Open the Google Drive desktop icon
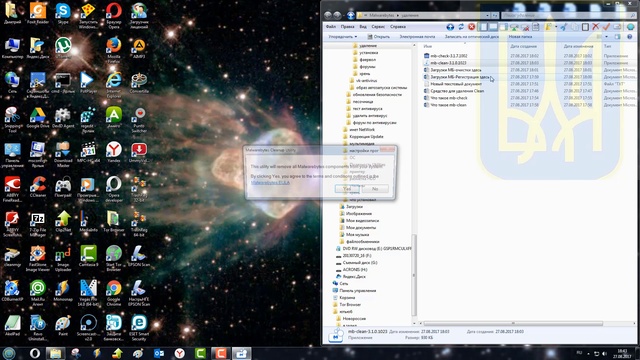Image resolution: width=640 pixels, height=360 pixels. point(38,118)
